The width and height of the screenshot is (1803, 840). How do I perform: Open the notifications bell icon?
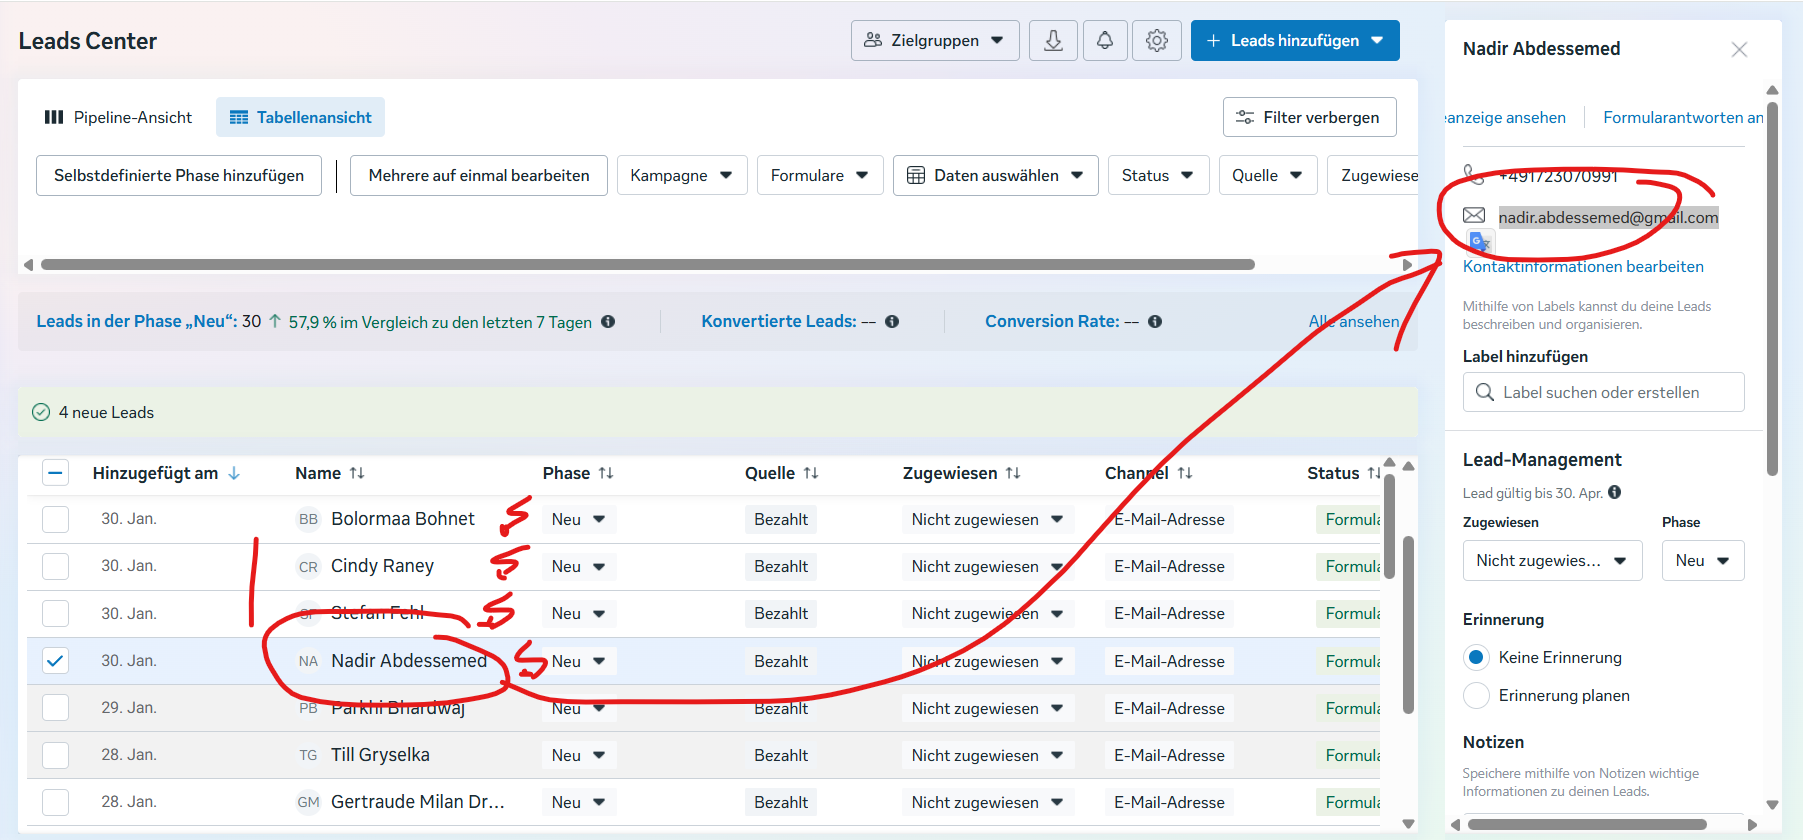tap(1105, 41)
